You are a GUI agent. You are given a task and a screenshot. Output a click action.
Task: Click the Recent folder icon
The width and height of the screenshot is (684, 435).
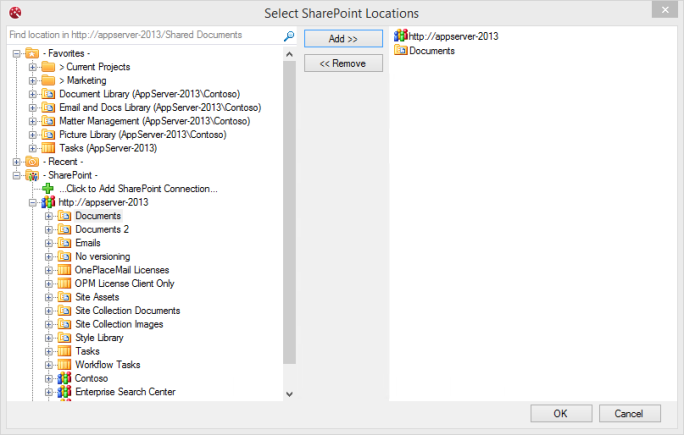pyautogui.click(x=32, y=161)
